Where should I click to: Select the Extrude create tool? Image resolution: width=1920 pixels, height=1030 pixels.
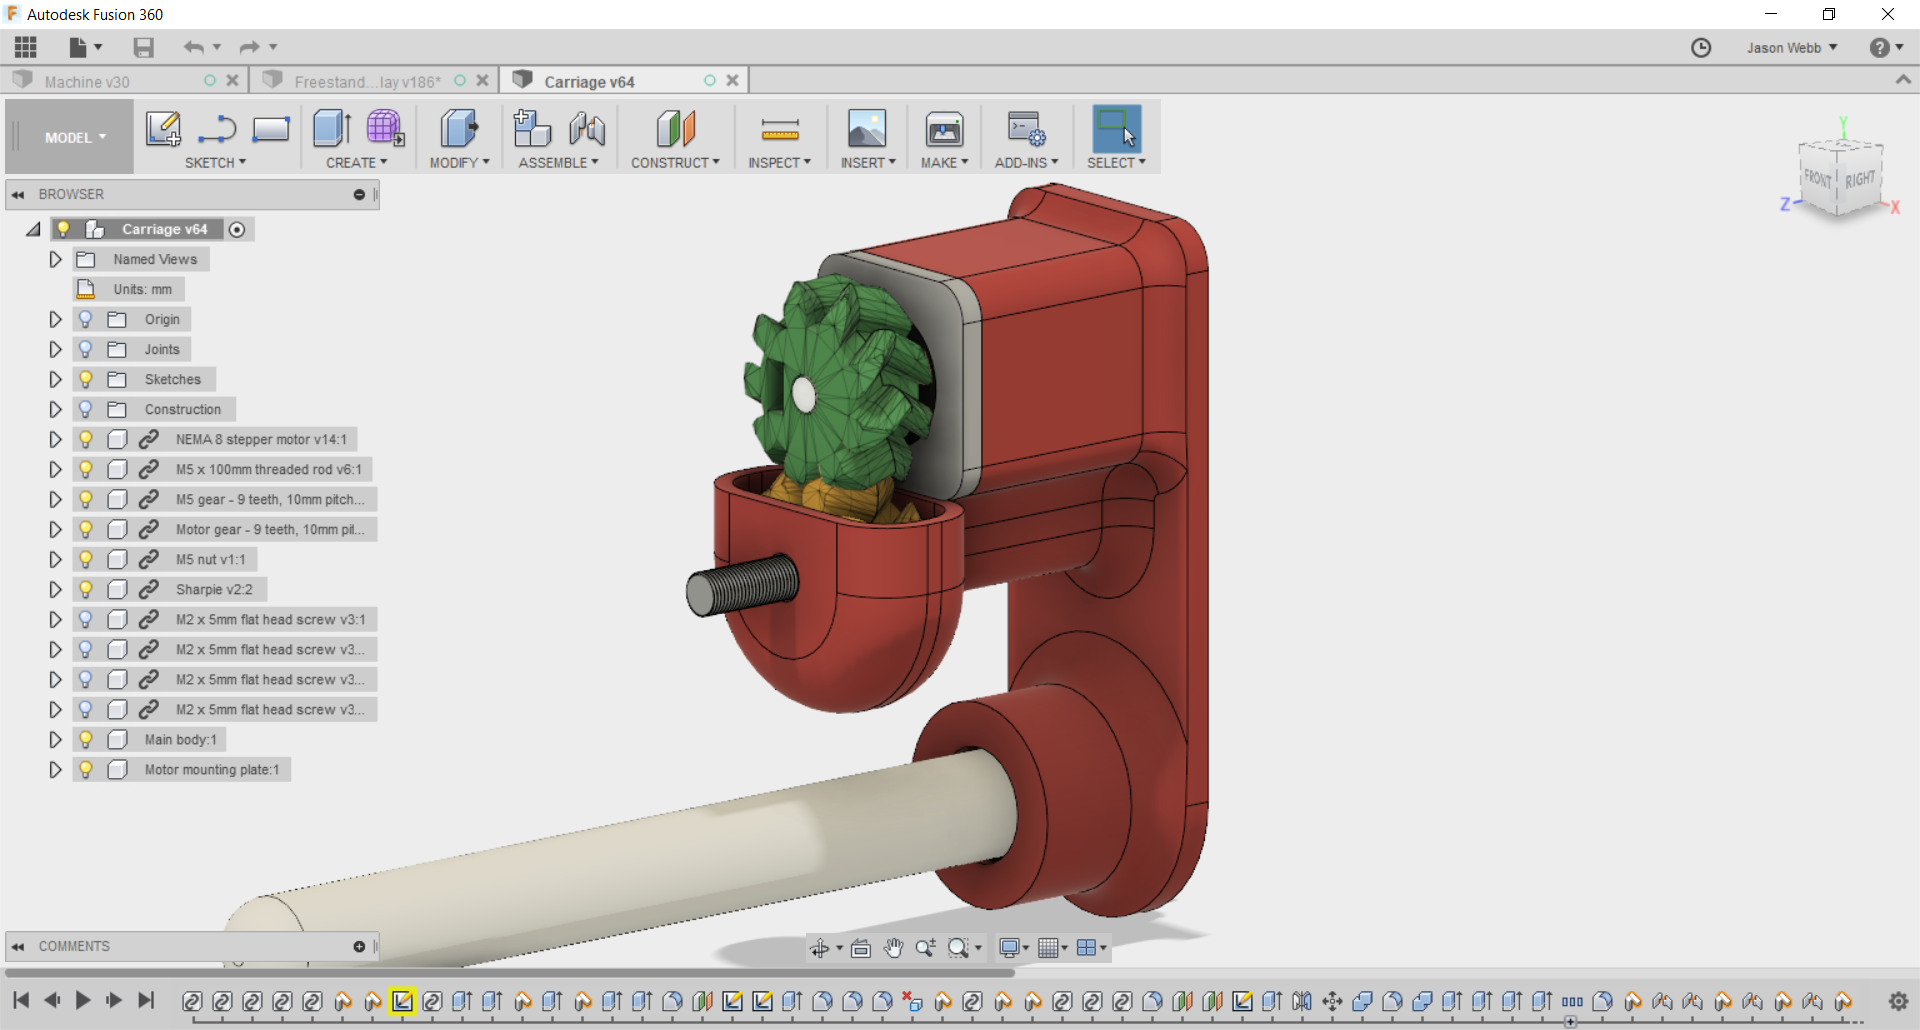332,129
